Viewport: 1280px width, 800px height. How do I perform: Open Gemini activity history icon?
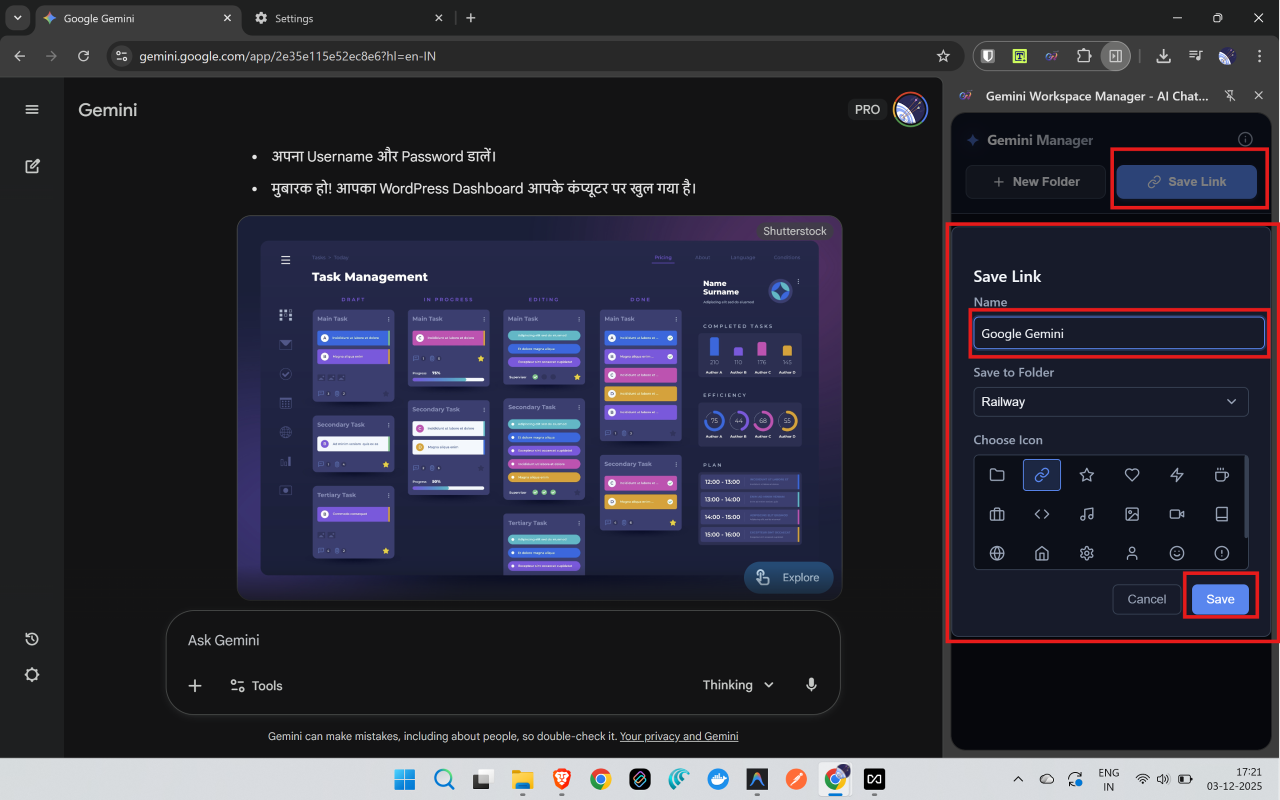pyautogui.click(x=32, y=639)
